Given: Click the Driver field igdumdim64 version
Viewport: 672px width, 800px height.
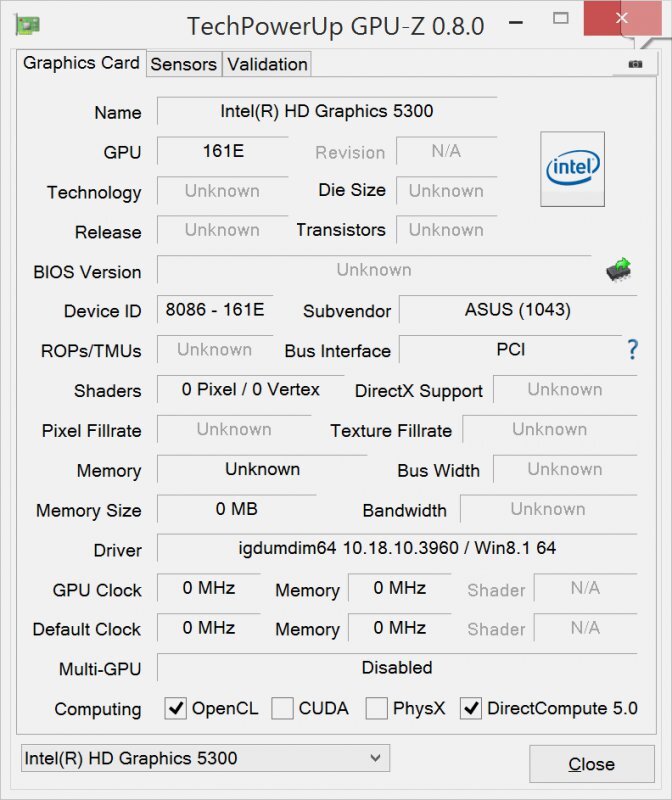Looking at the screenshot, I should tap(397, 548).
